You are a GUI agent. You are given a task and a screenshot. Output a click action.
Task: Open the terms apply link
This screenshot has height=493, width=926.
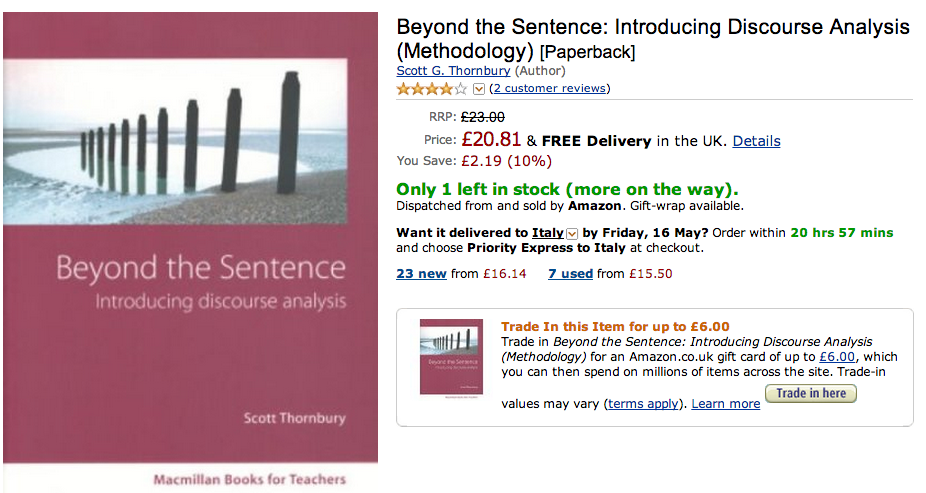pos(645,404)
